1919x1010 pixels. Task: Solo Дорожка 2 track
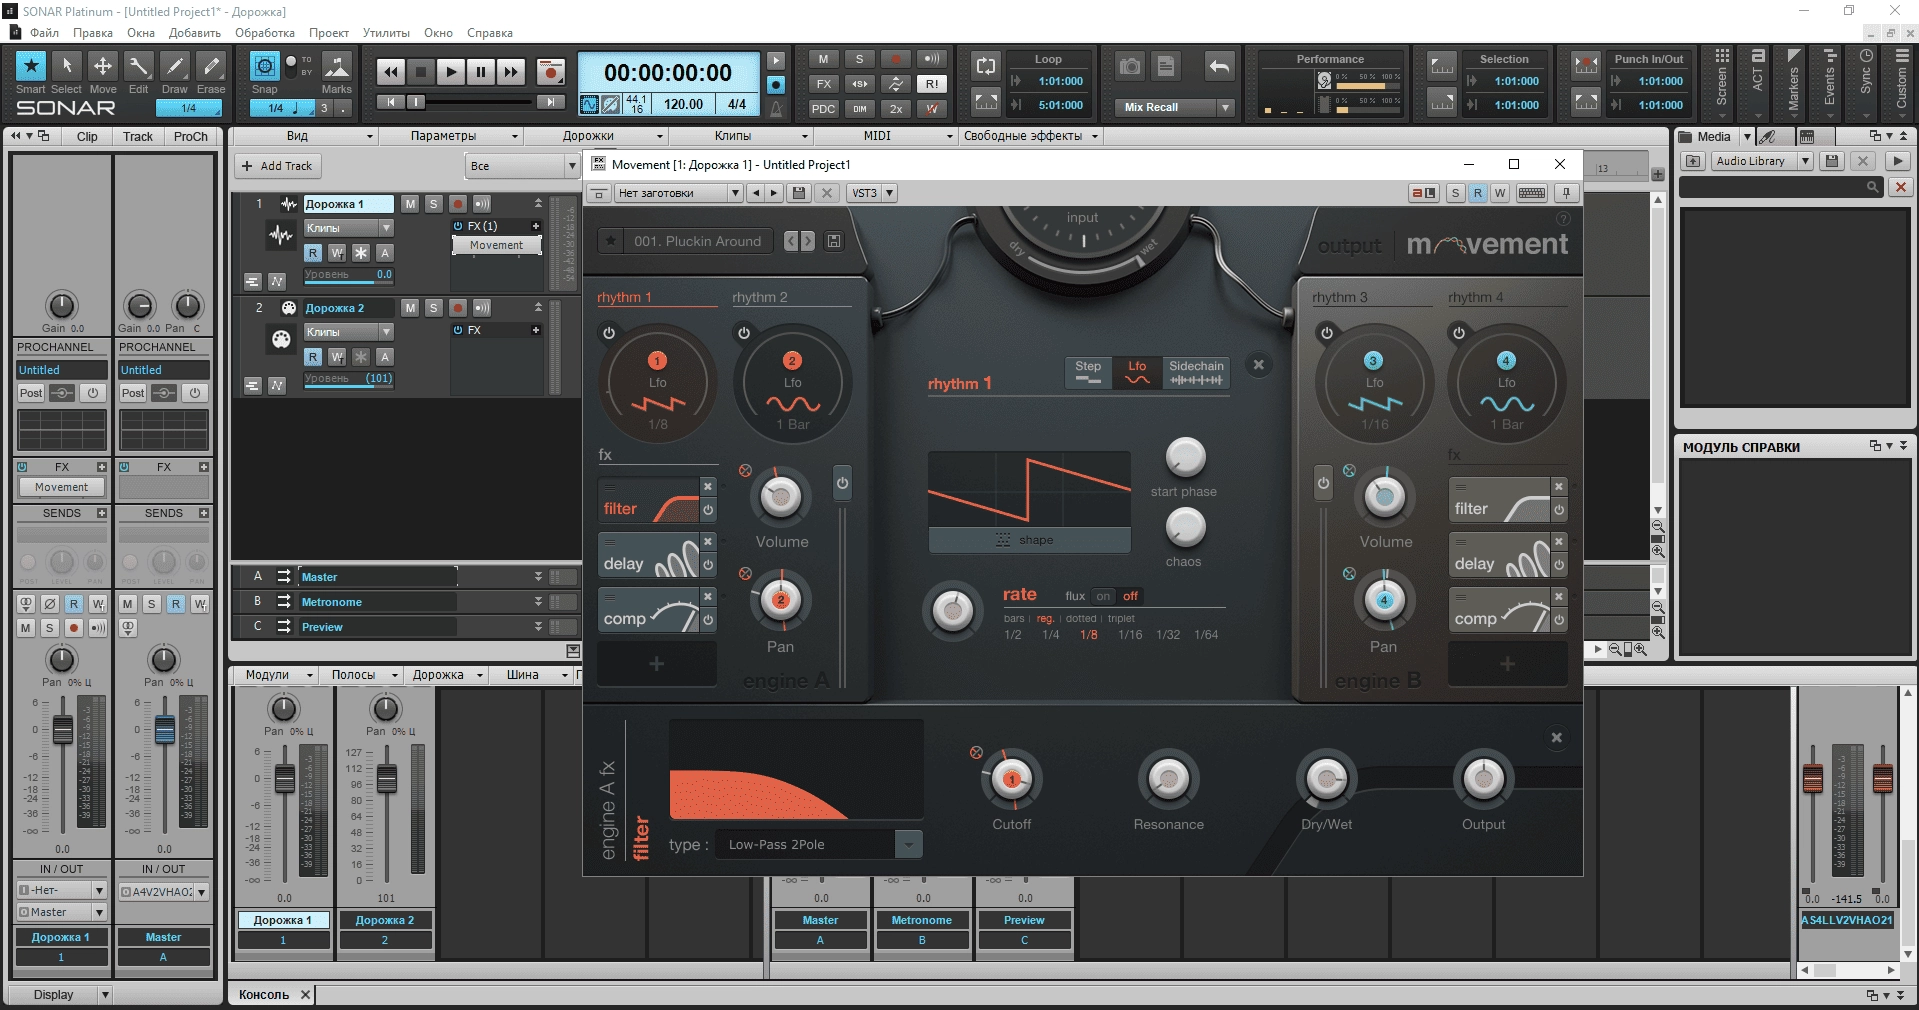click(x=434, y=308)
